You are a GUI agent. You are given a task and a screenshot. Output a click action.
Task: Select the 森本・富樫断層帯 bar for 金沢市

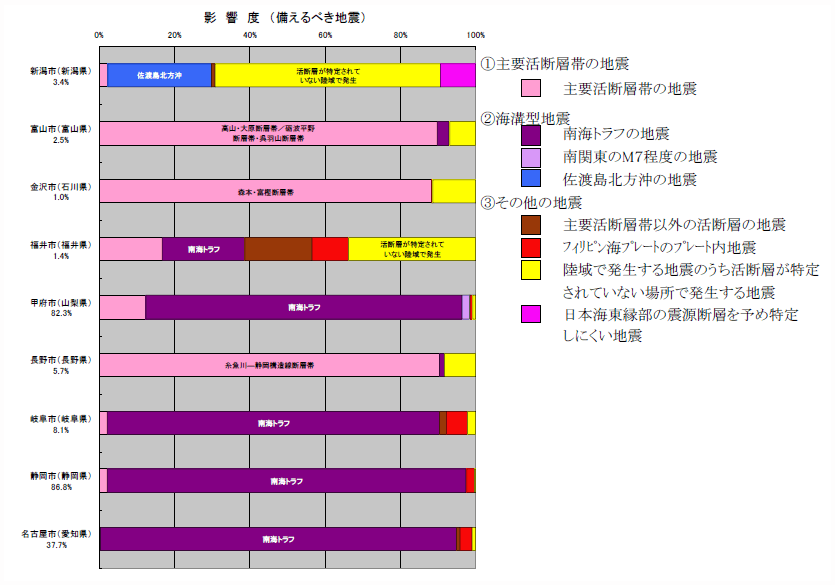[x=266, y=191]
